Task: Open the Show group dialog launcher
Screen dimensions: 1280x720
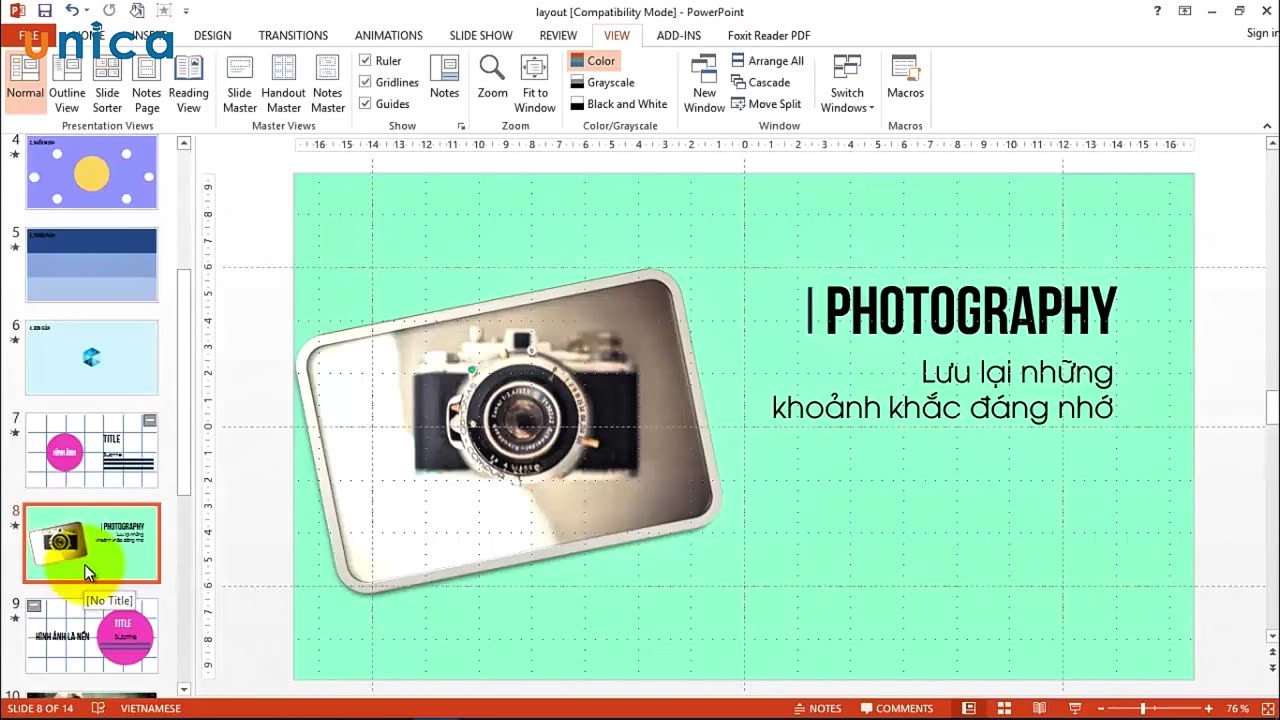Action: tap(461, 127)
